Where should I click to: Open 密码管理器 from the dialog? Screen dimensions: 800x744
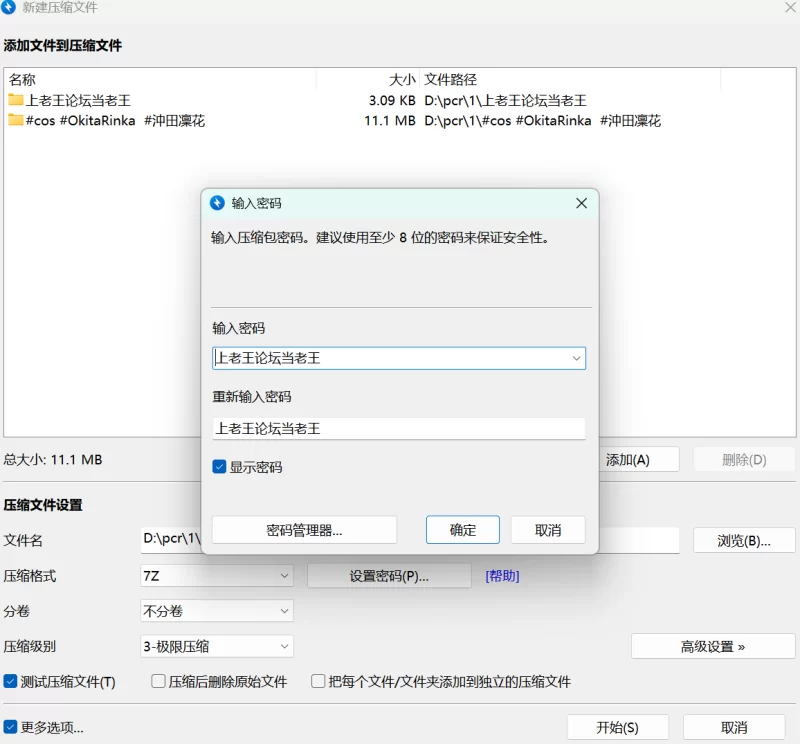304,530
